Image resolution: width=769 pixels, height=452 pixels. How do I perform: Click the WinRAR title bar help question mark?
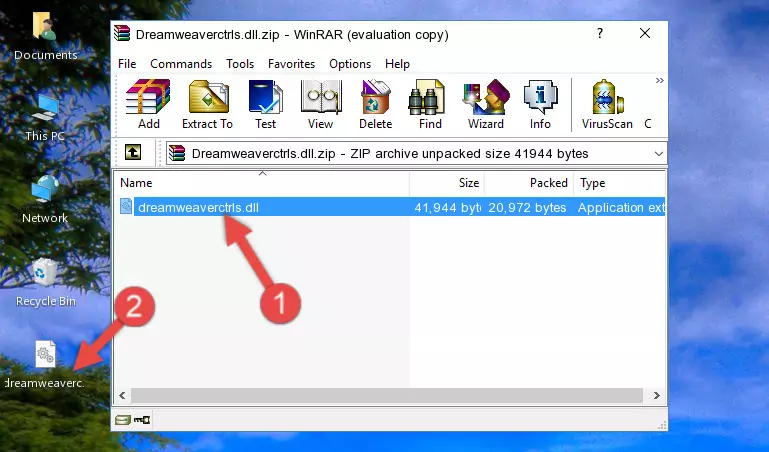pyautogui.click(x=600, y=33)
